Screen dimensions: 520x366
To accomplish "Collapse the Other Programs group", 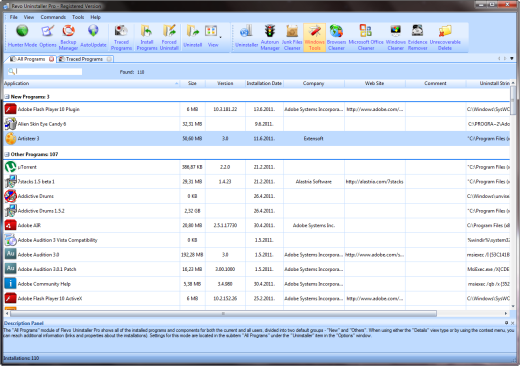I will 7,154.
